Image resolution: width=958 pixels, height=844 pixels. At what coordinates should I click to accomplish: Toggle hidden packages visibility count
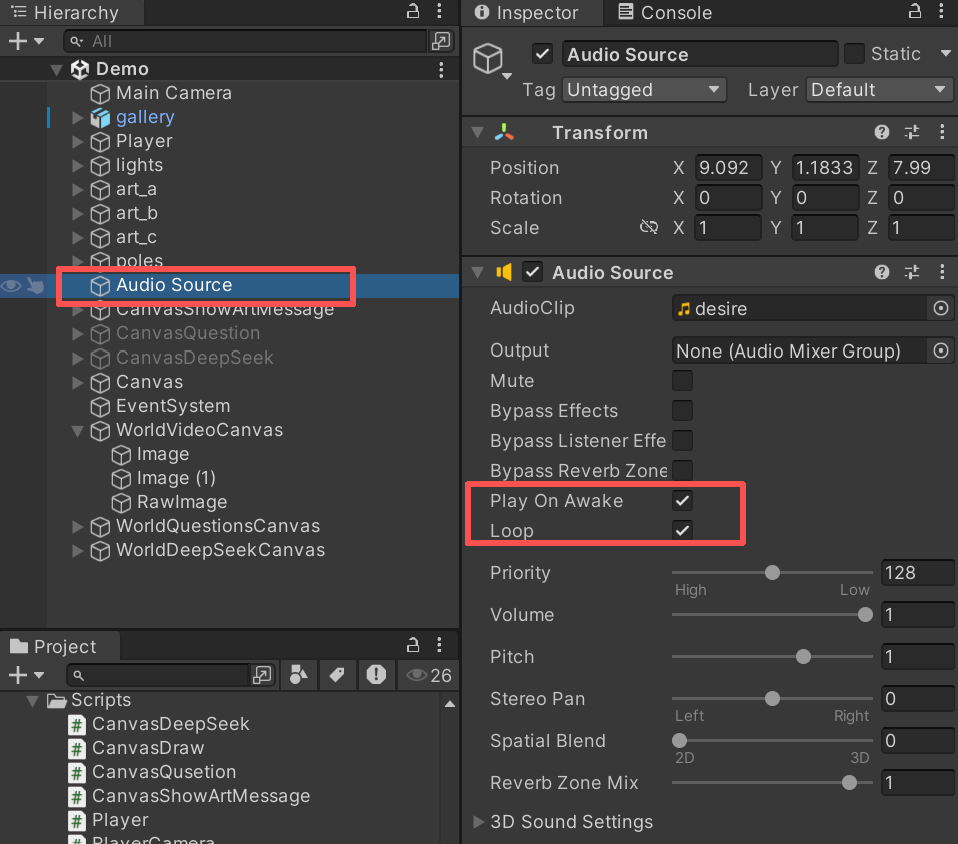pos(429,675)
